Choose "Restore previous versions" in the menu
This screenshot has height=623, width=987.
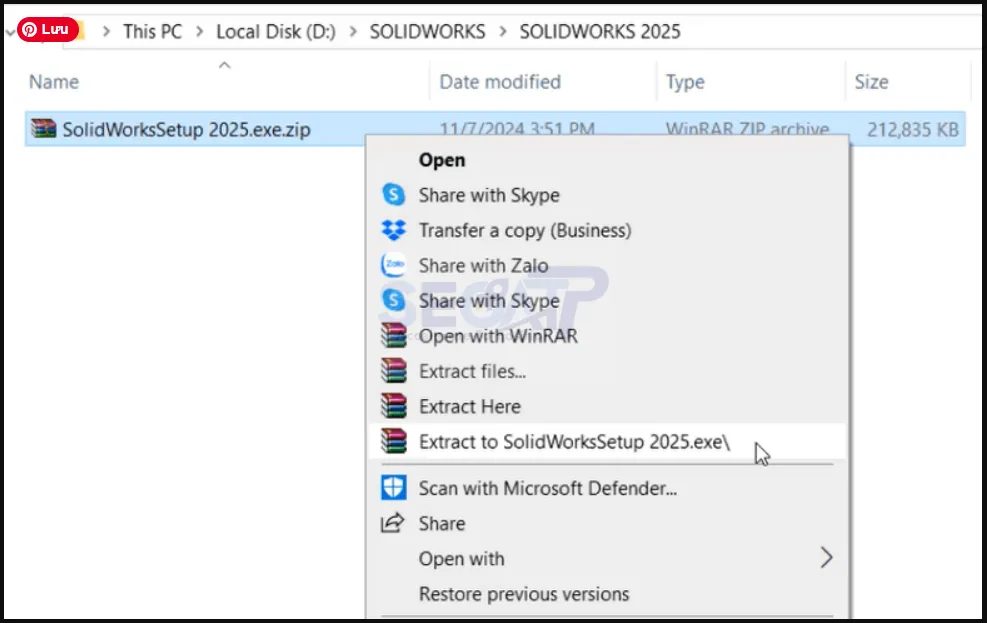[x=522, y=593]
